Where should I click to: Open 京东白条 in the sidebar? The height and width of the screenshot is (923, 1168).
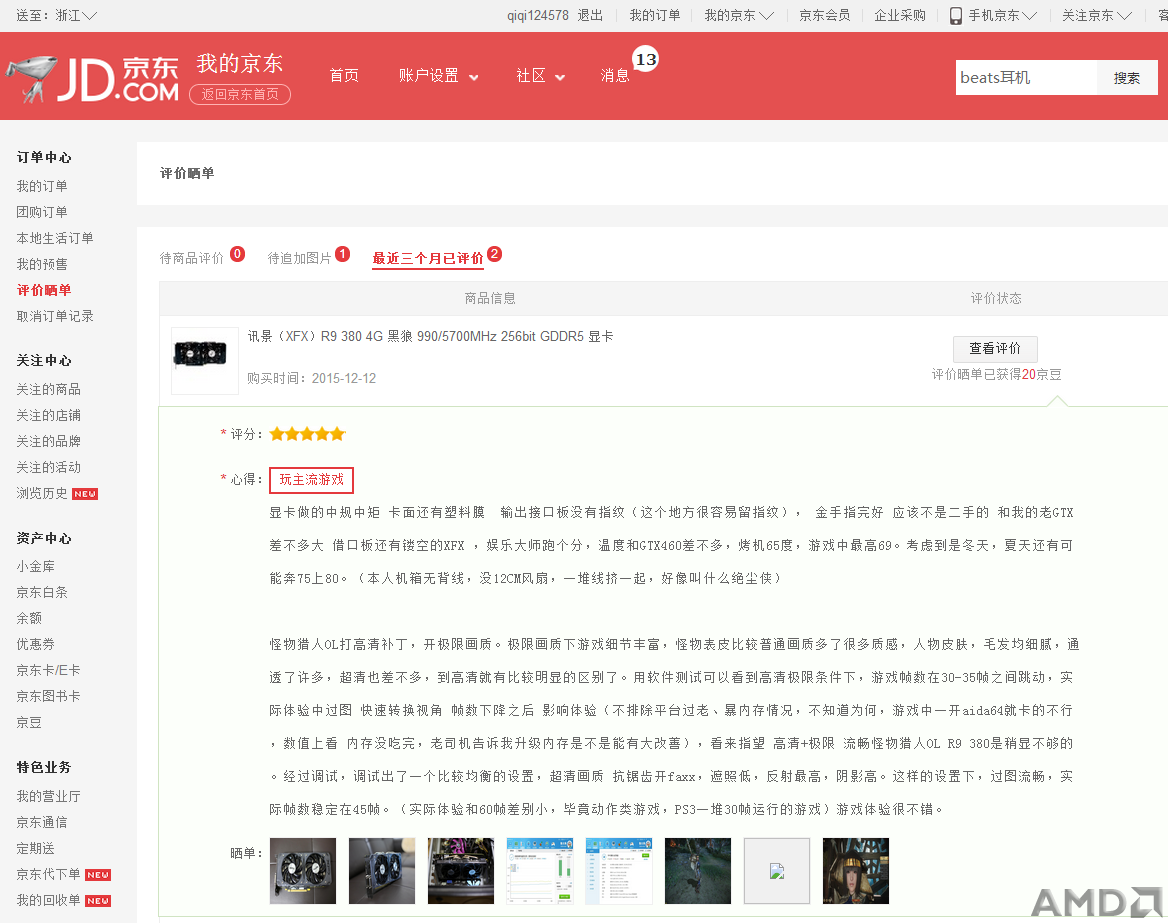pyautogui.click(x=42, y=593)
